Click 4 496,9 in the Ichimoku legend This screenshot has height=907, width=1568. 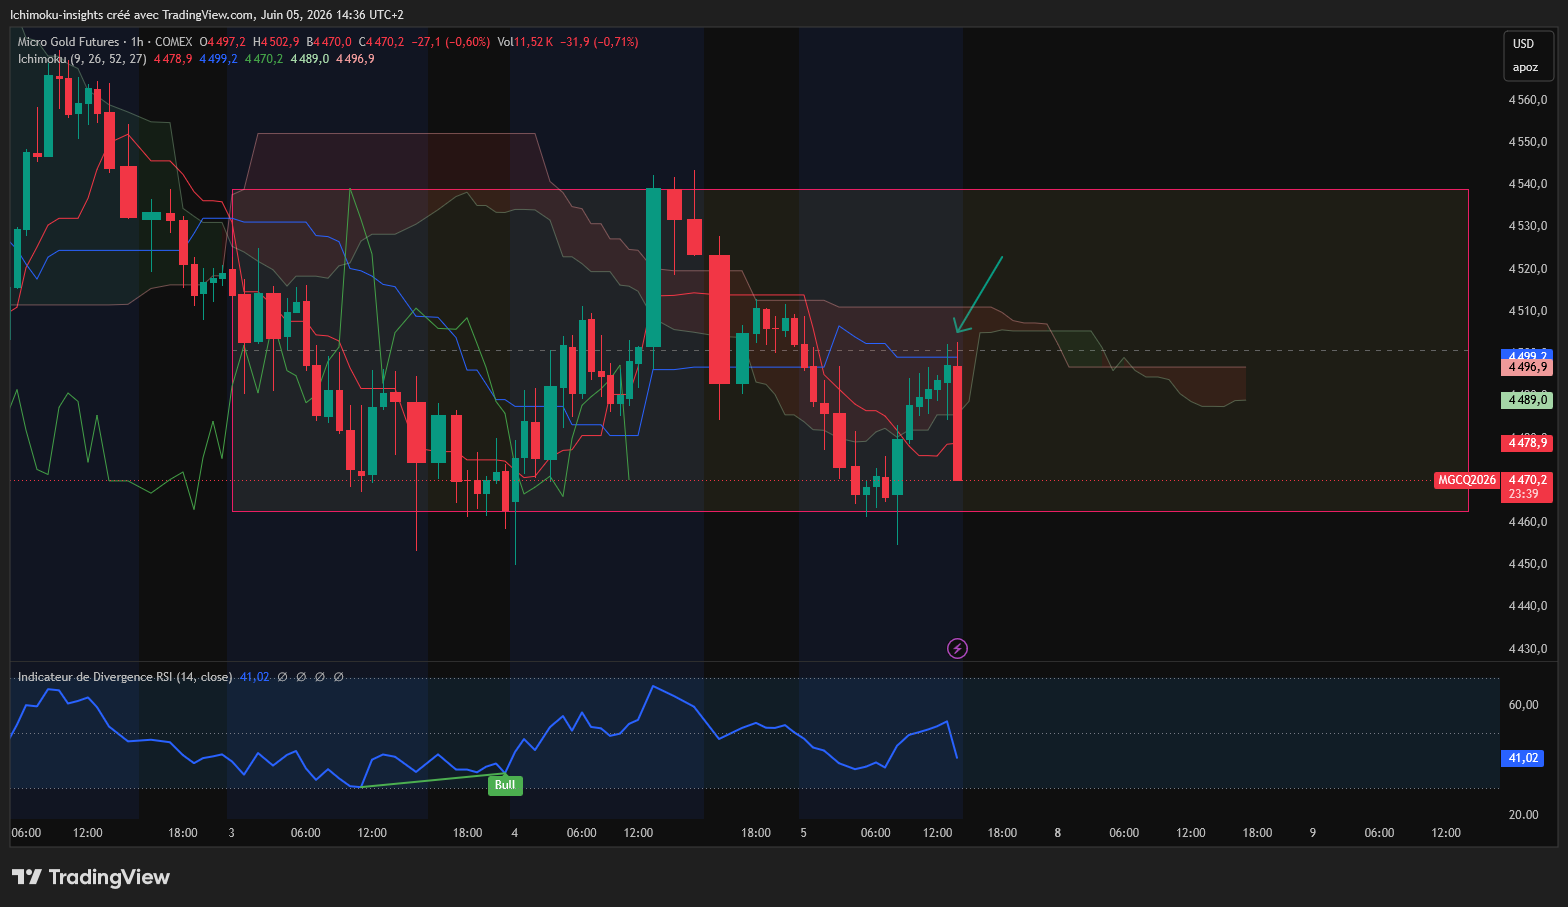355,59
